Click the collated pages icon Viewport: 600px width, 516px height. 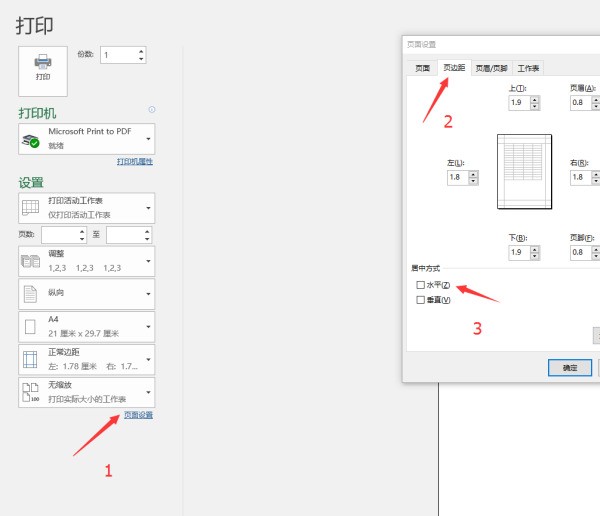click(31, 262)
